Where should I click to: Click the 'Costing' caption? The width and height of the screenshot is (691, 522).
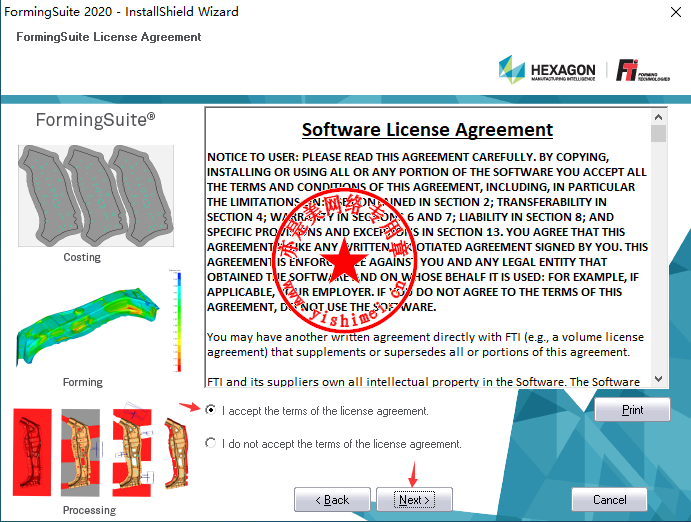pyautogui.click(x=82, y=257)
